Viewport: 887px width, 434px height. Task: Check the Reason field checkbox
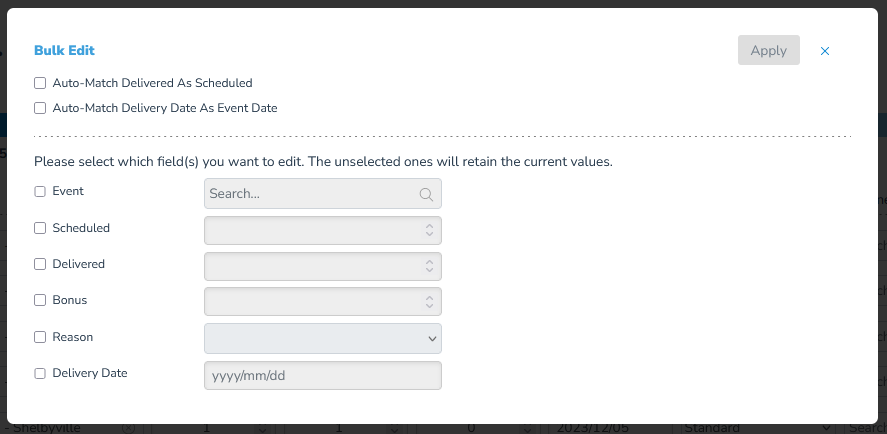coord(40,337)
